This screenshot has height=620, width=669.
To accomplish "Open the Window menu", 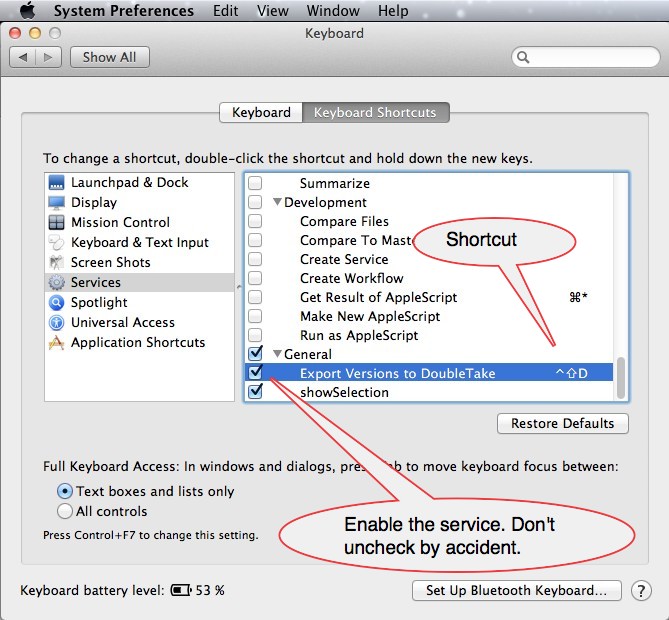I will [333, 11].
